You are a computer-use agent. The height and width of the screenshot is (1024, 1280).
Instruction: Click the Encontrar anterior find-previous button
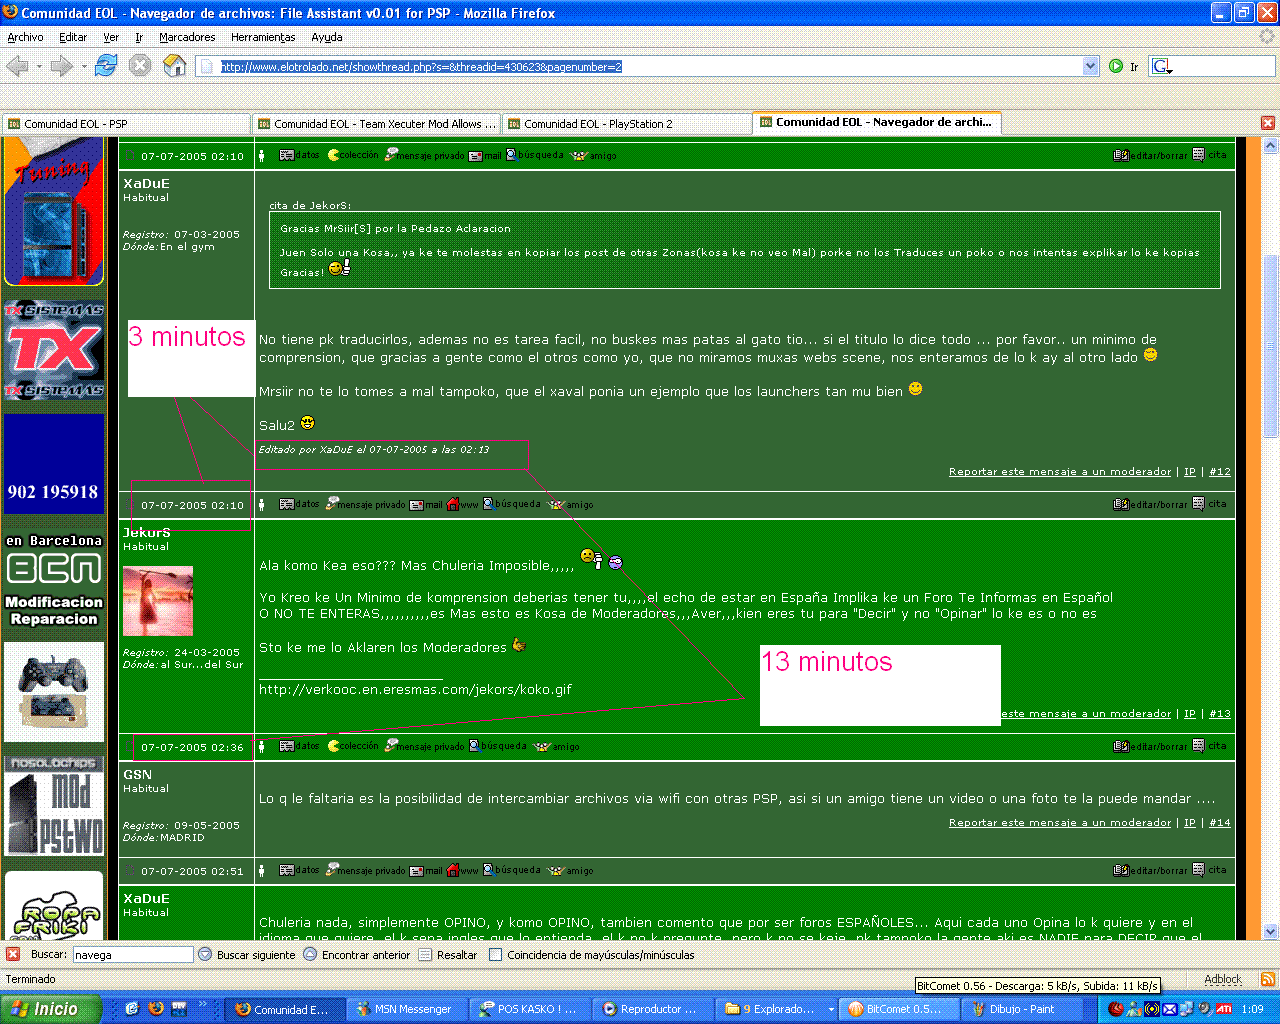click(x=357, y=955)
